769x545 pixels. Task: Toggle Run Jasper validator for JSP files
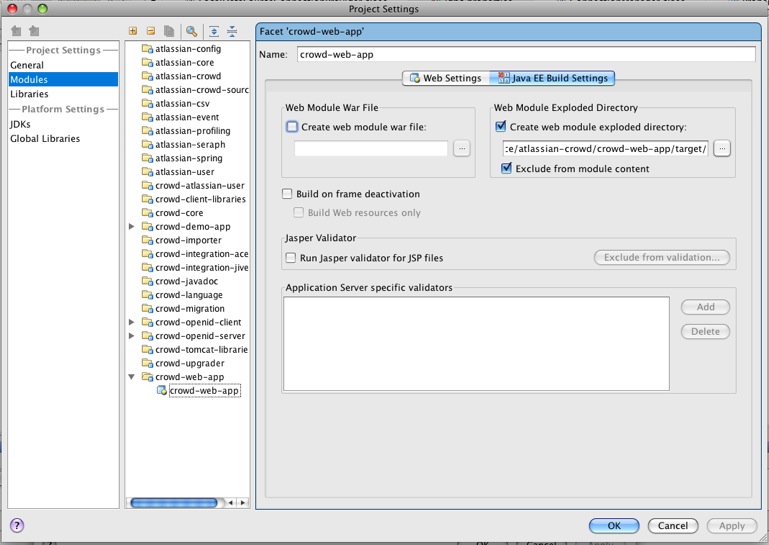288,258
